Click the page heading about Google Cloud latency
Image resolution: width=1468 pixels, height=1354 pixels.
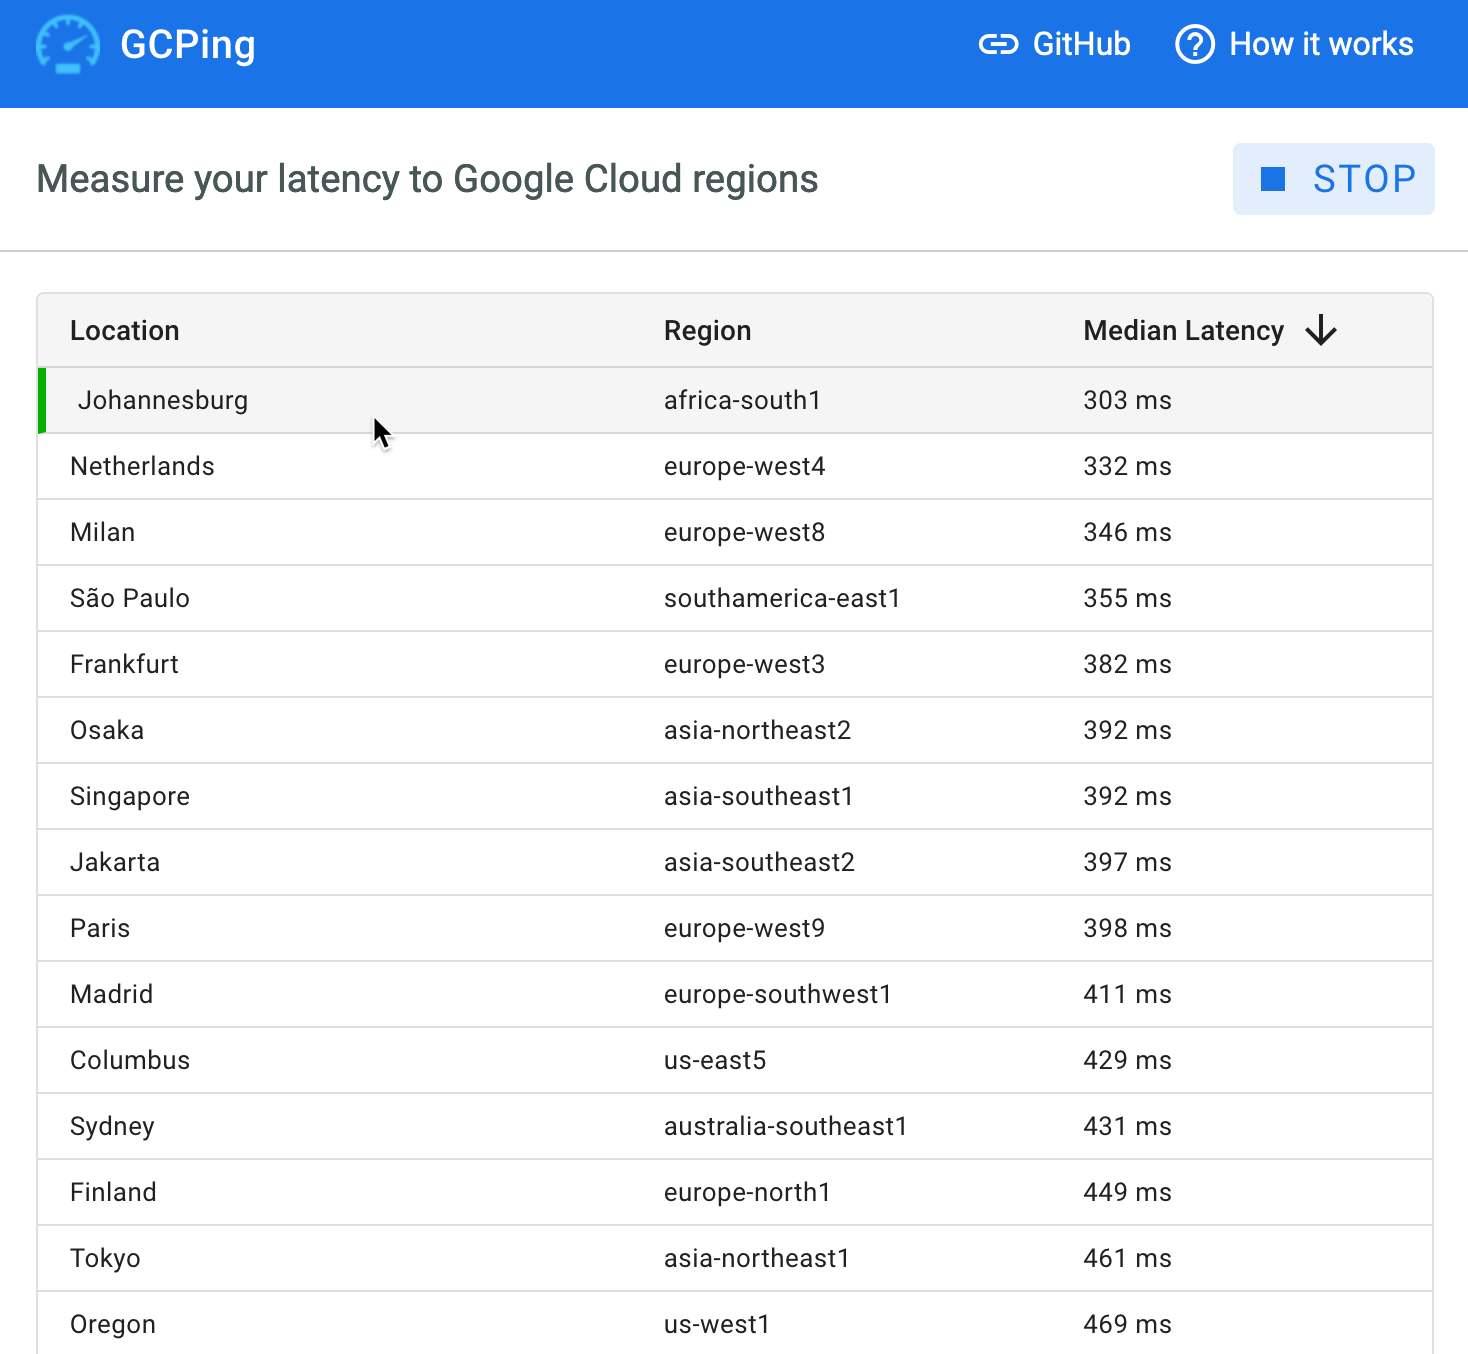click(x=427, y=179)
